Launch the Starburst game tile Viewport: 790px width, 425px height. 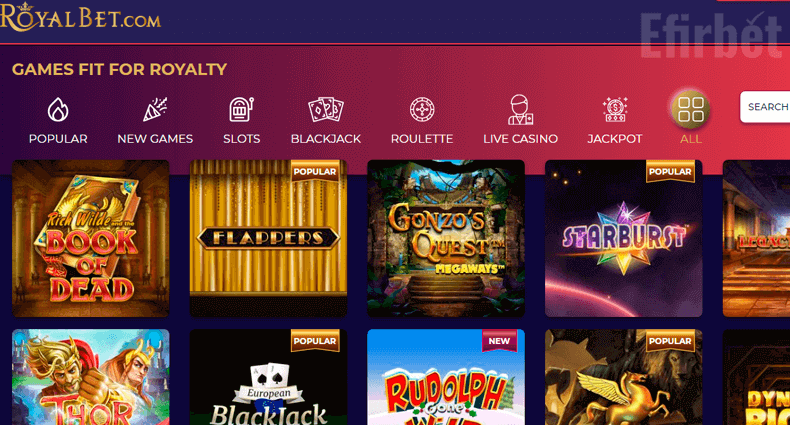624,239
